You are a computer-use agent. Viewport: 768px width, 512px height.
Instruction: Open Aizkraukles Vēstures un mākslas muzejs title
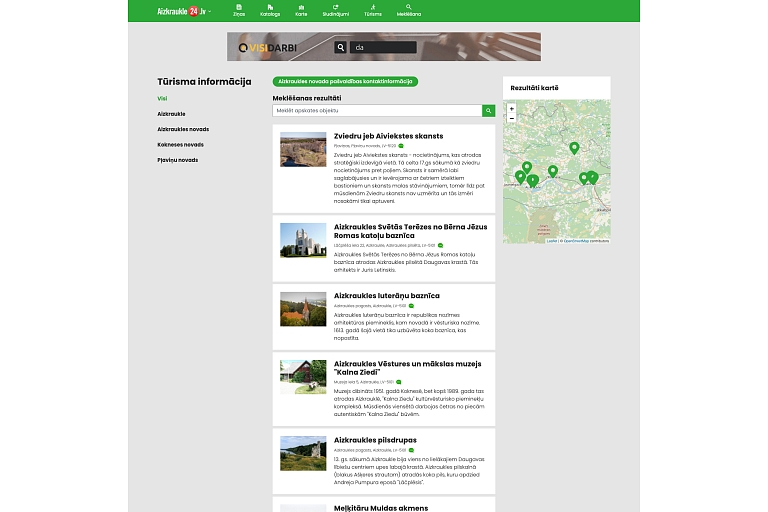(x=408, y=368)
